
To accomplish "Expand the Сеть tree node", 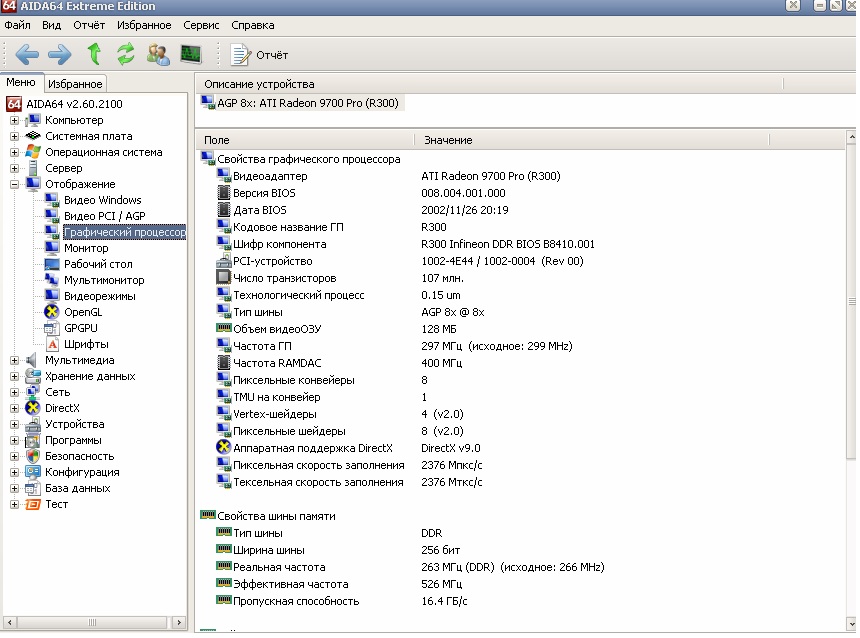I will [x=14, y=392].
